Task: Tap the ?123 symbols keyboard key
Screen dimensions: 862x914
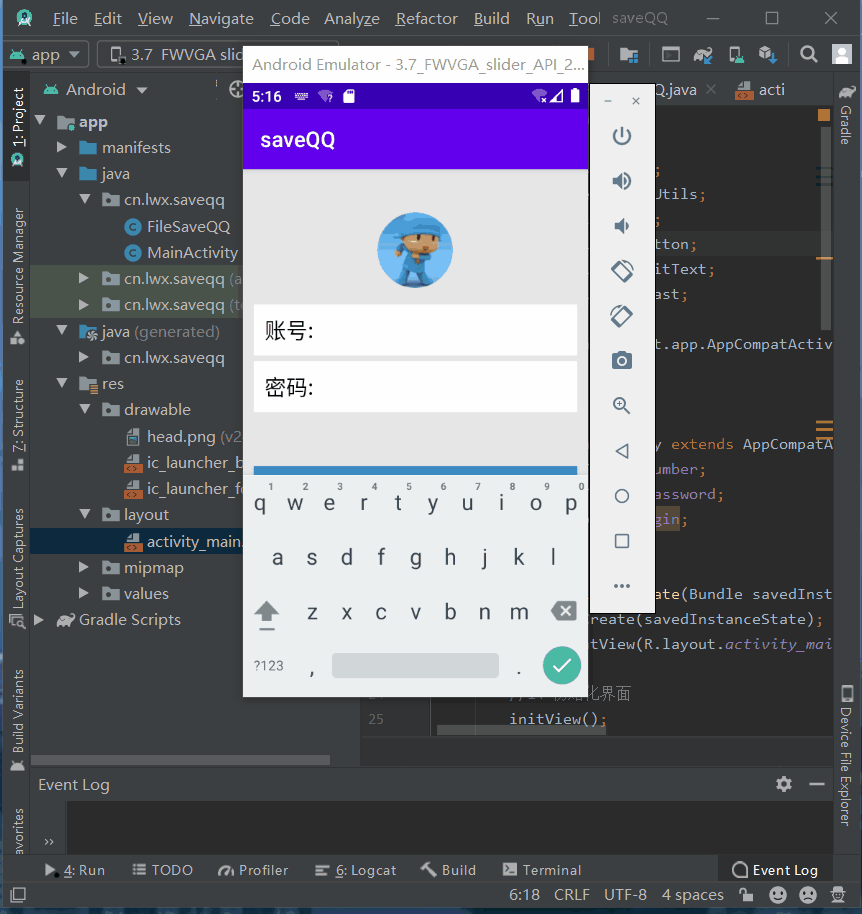Action: 268,666
